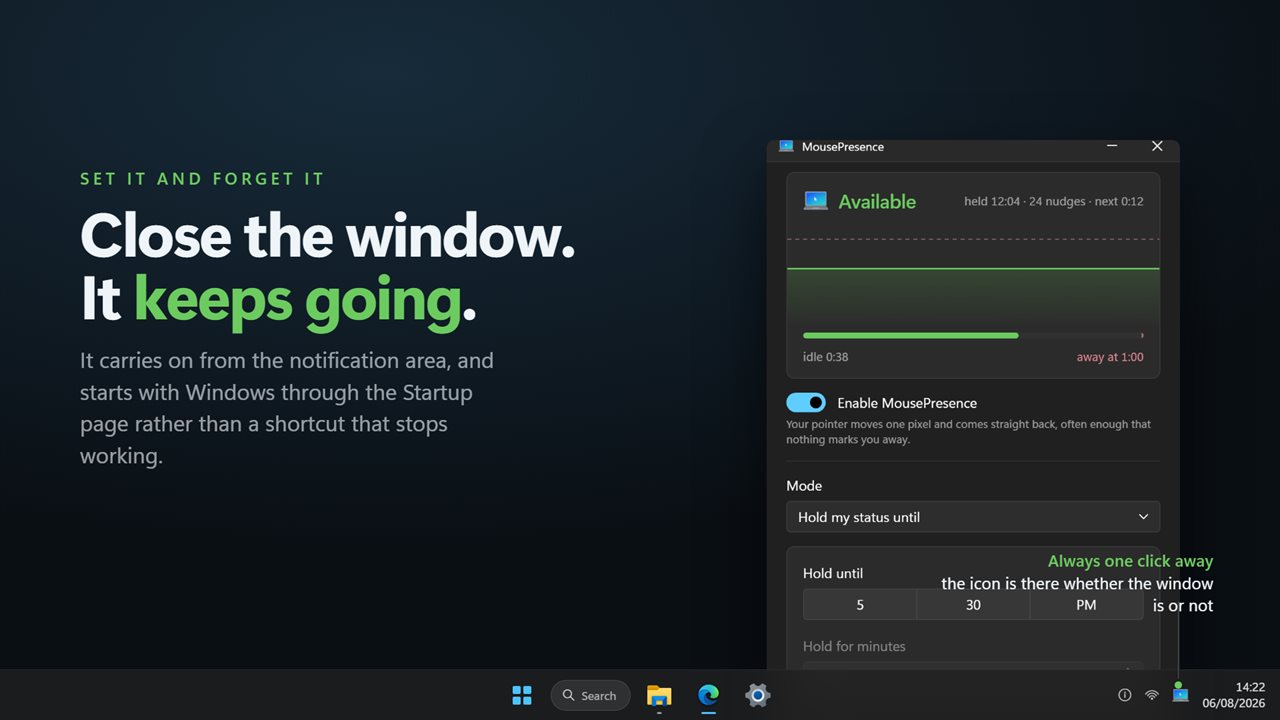This screenshot has width=1280, height=720.
Task: Click the info icon in the system tray
Action: click(1124, 695)
